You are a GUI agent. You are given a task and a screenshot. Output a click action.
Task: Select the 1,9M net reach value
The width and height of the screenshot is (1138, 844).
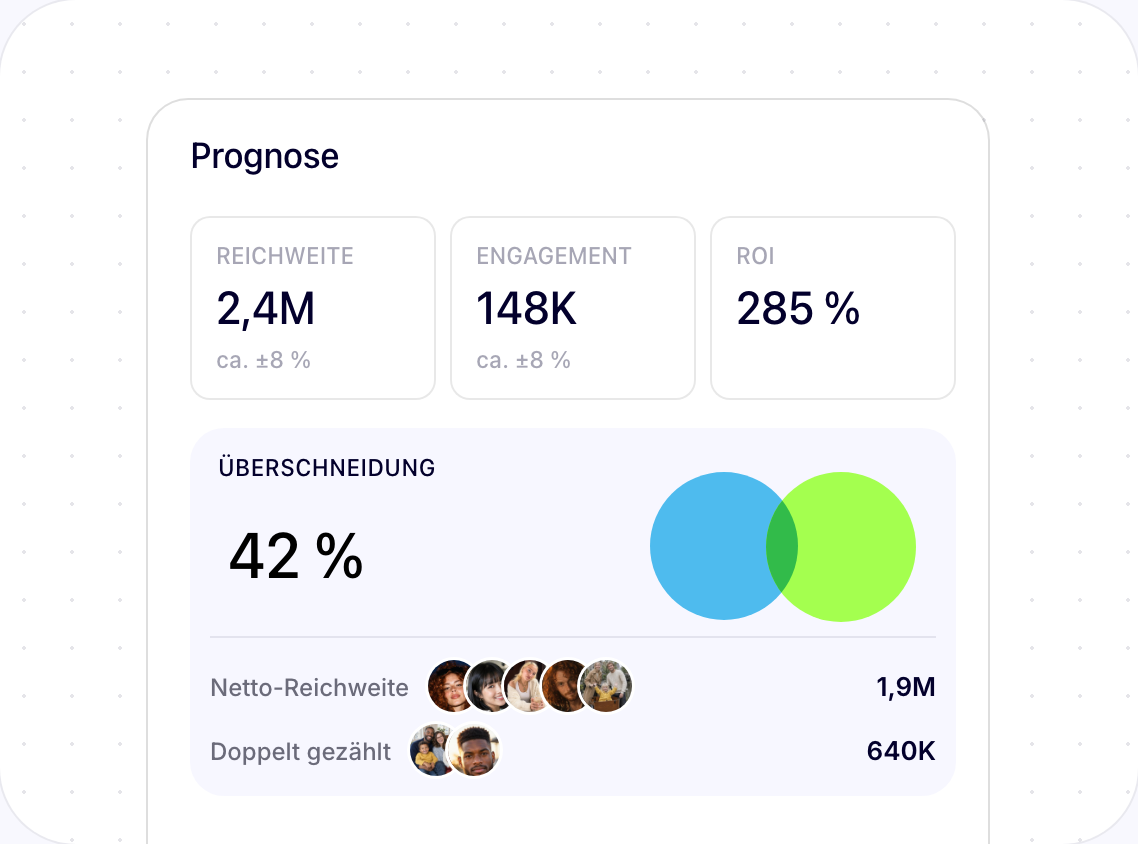pyautogui.click(x=906, y=687)
